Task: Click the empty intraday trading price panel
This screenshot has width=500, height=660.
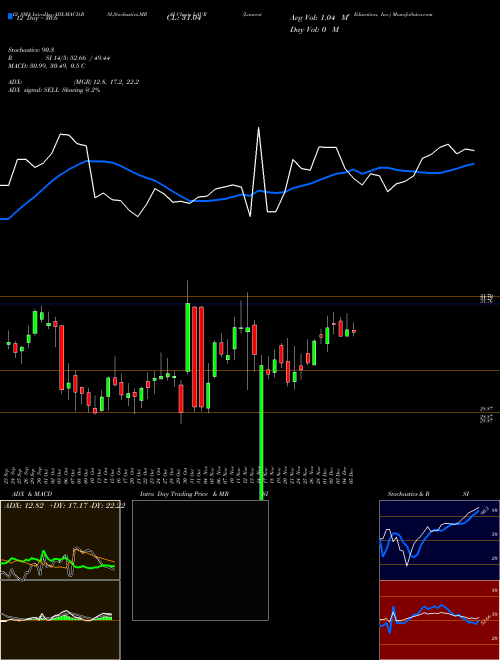Action: pyautogui.click(x=200, y=560)
